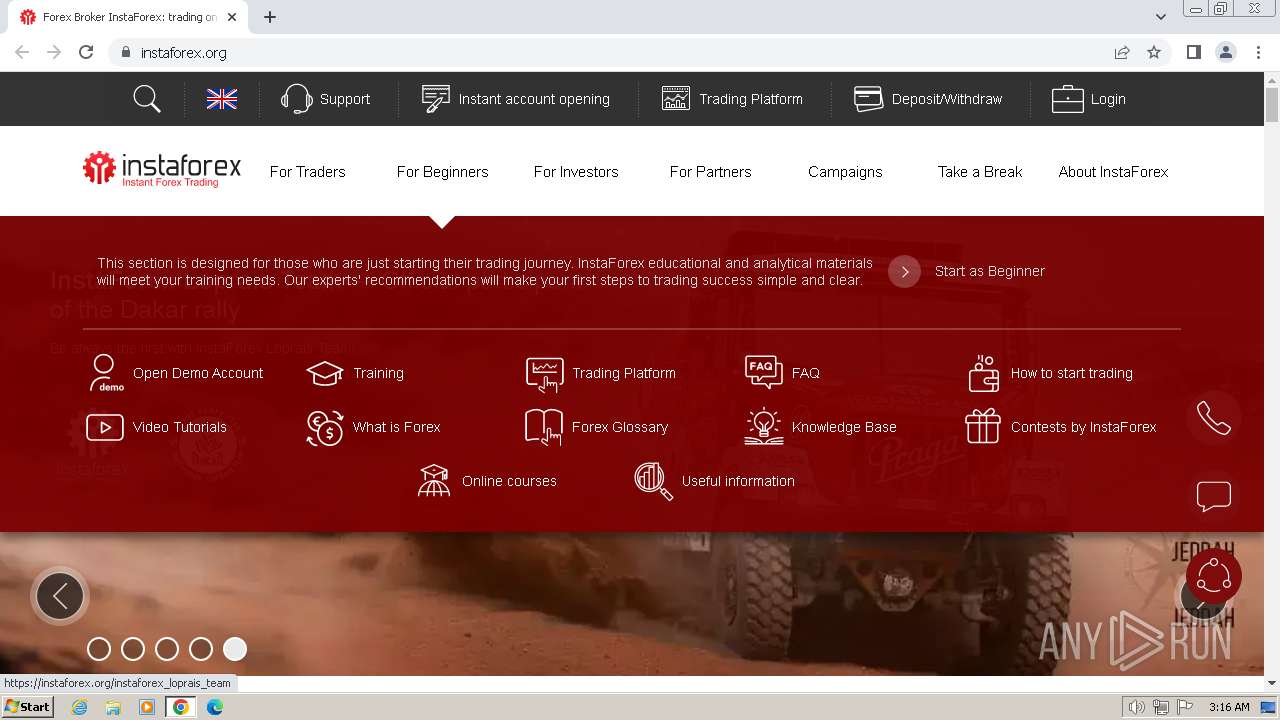Click the red floating share circle icon
Viewport: 1280px width, 720px height.
pos(1214,576)
